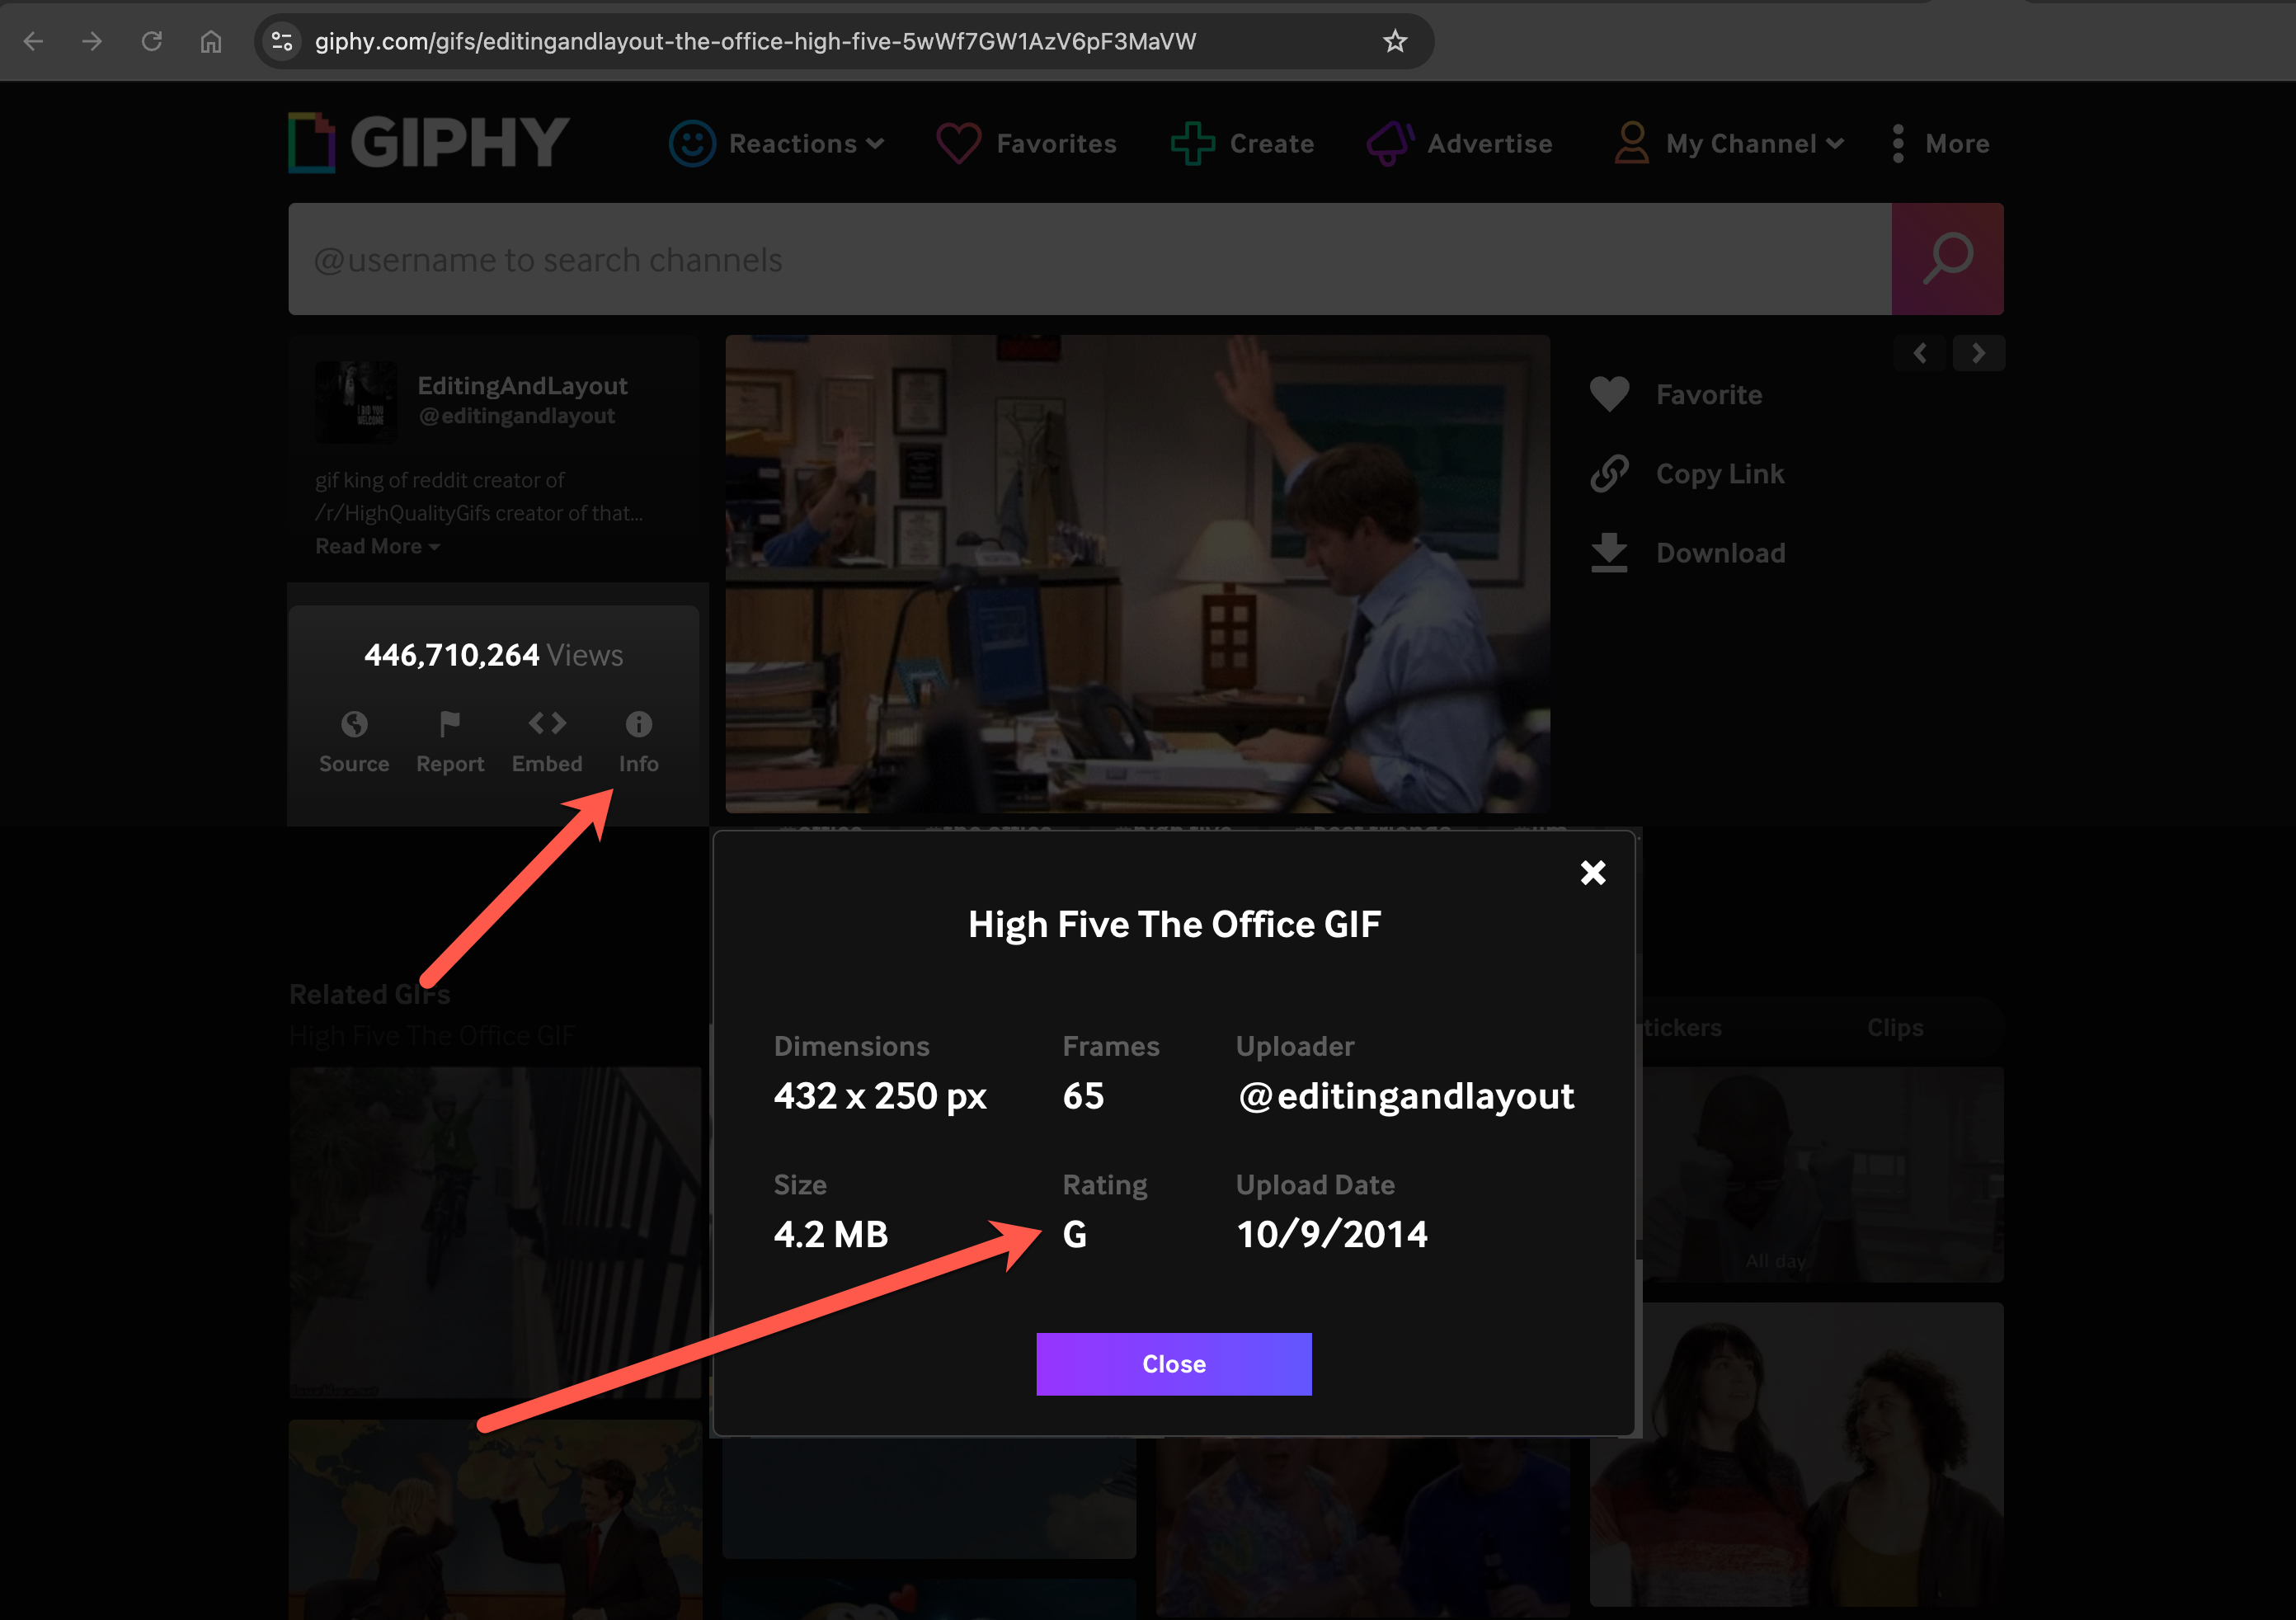
Task: Open the Create menu item
Action: coord(1272,143)
